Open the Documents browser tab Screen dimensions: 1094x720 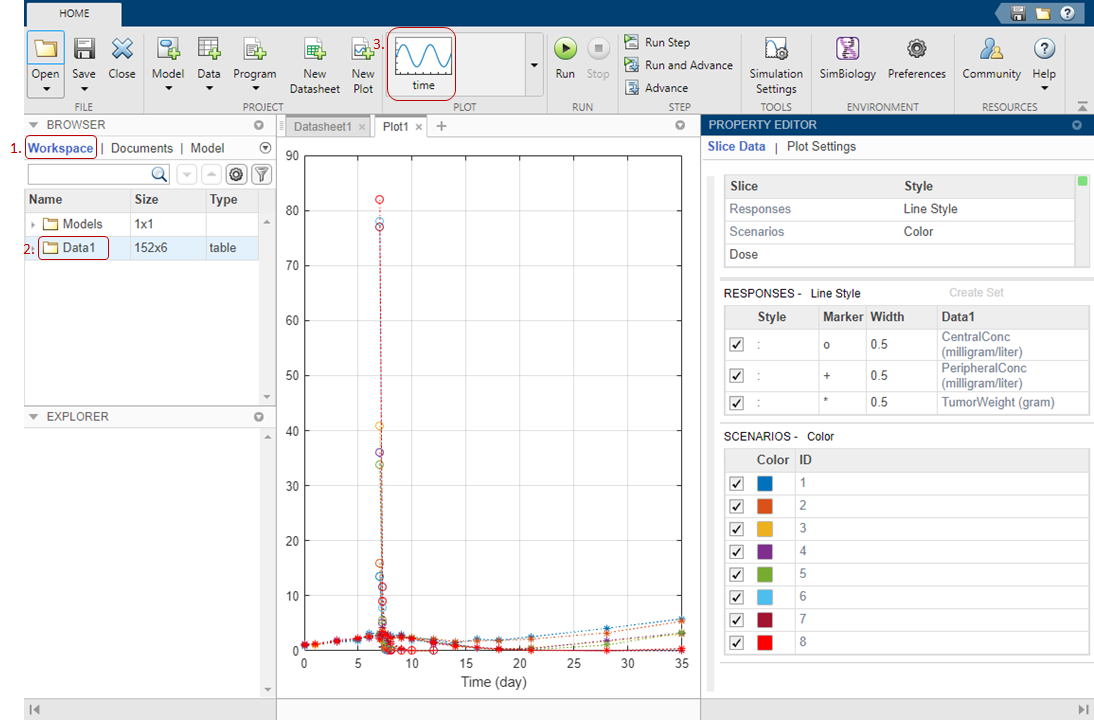pos(142,148)
